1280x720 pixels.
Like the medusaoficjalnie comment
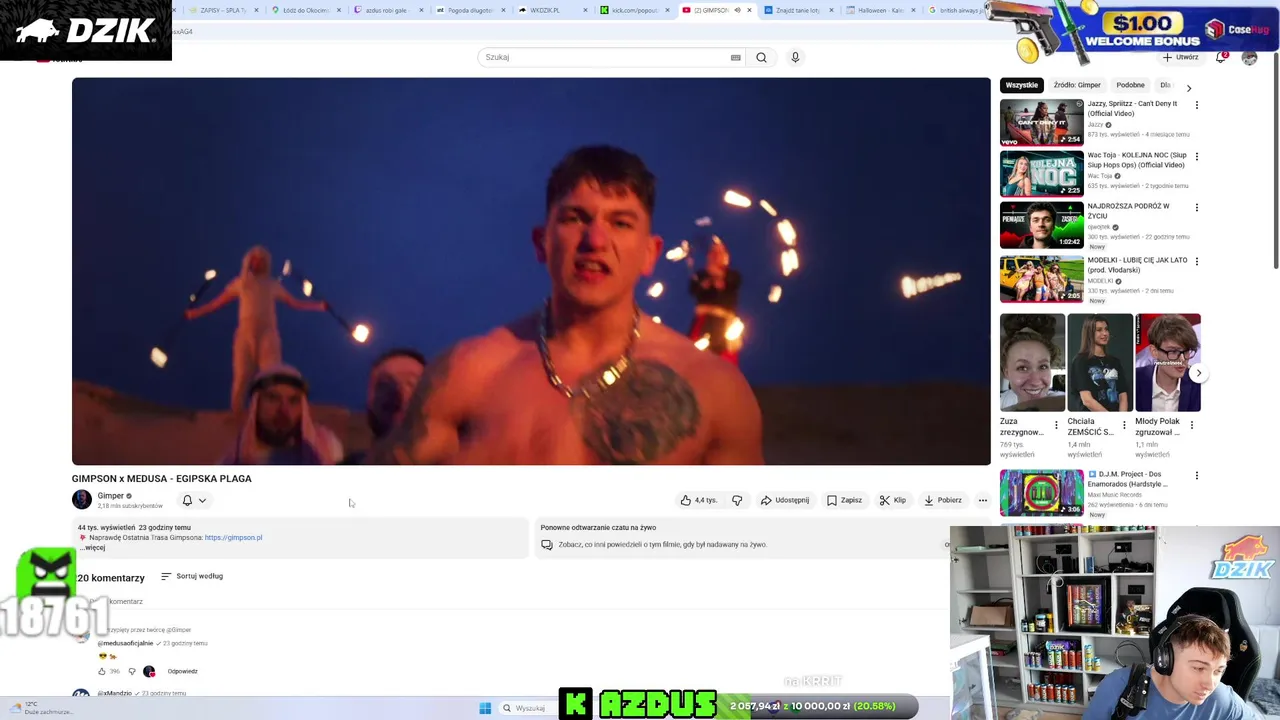point(101,671)
